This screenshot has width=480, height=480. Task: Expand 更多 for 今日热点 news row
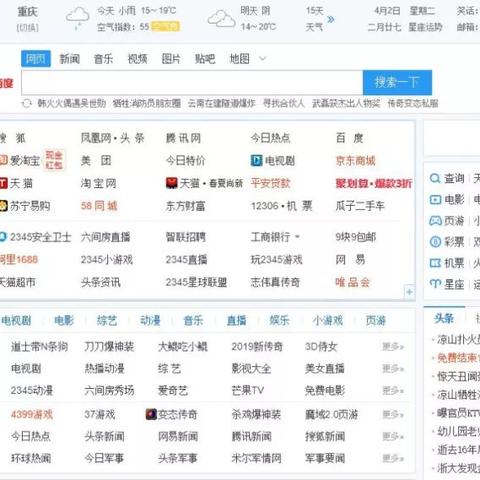[x=393, y=436]
